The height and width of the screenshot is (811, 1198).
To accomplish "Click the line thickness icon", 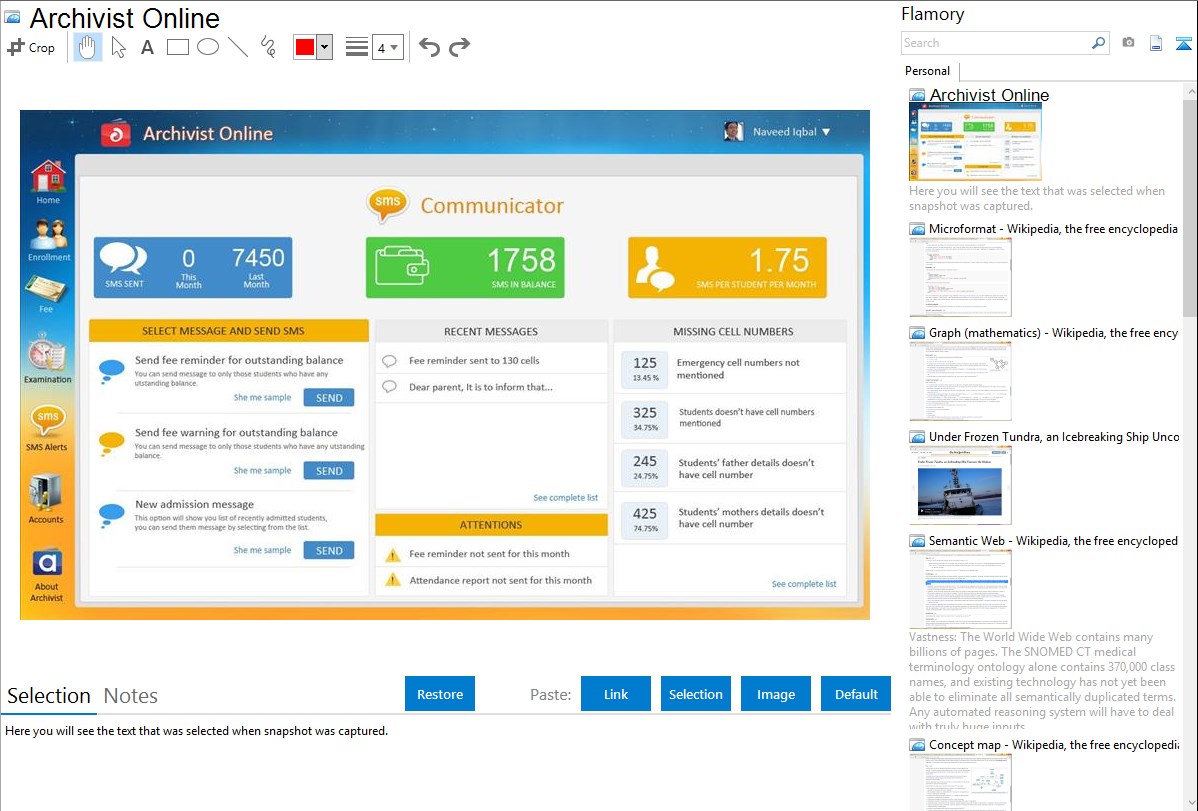I will [x=356, y=47].
